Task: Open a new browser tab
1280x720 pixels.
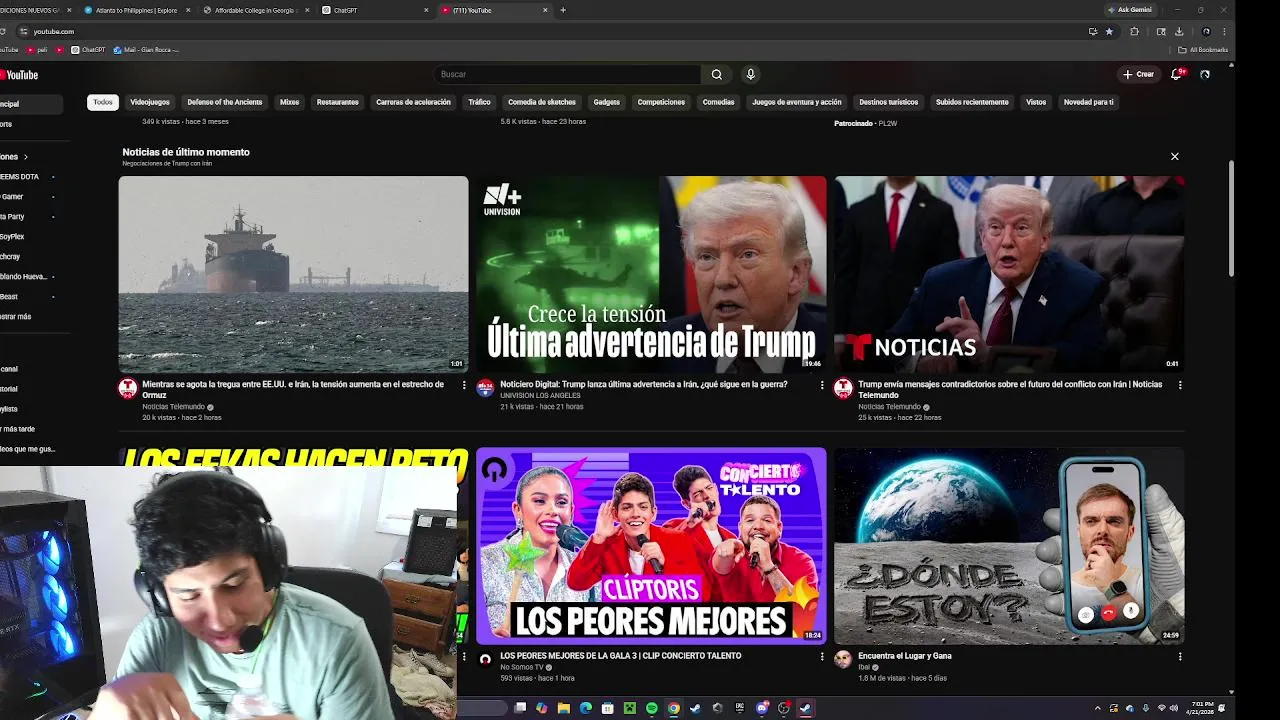Action: [x=563, y=10]
